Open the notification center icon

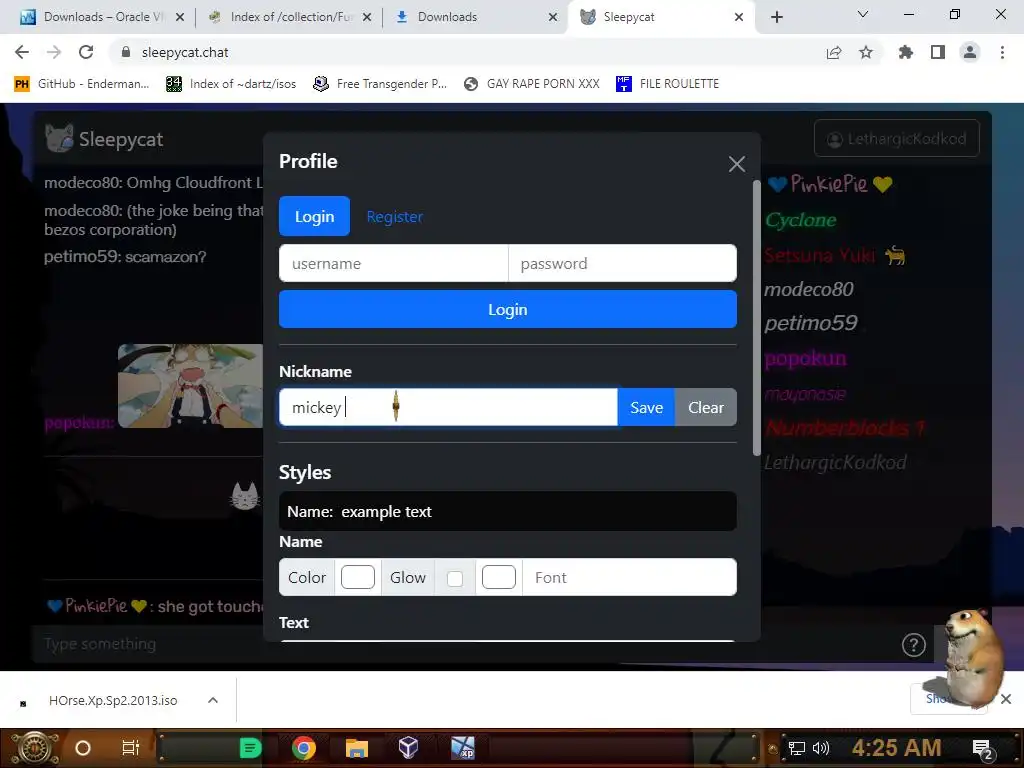[983, 749]
